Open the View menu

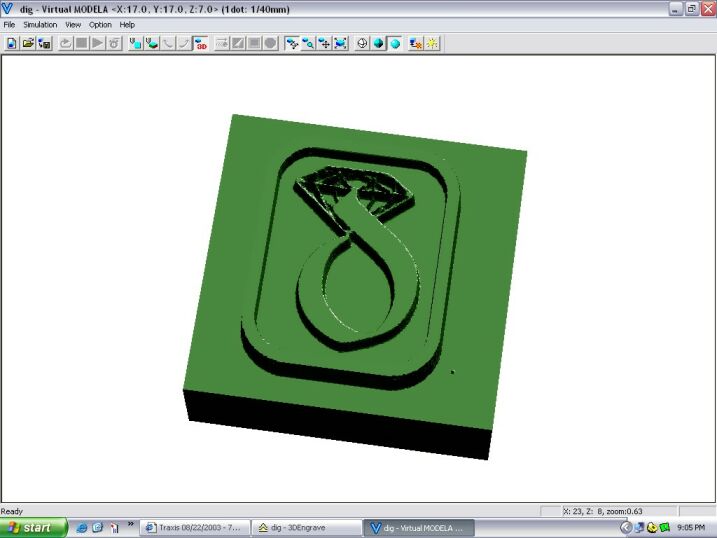(73, 24)
